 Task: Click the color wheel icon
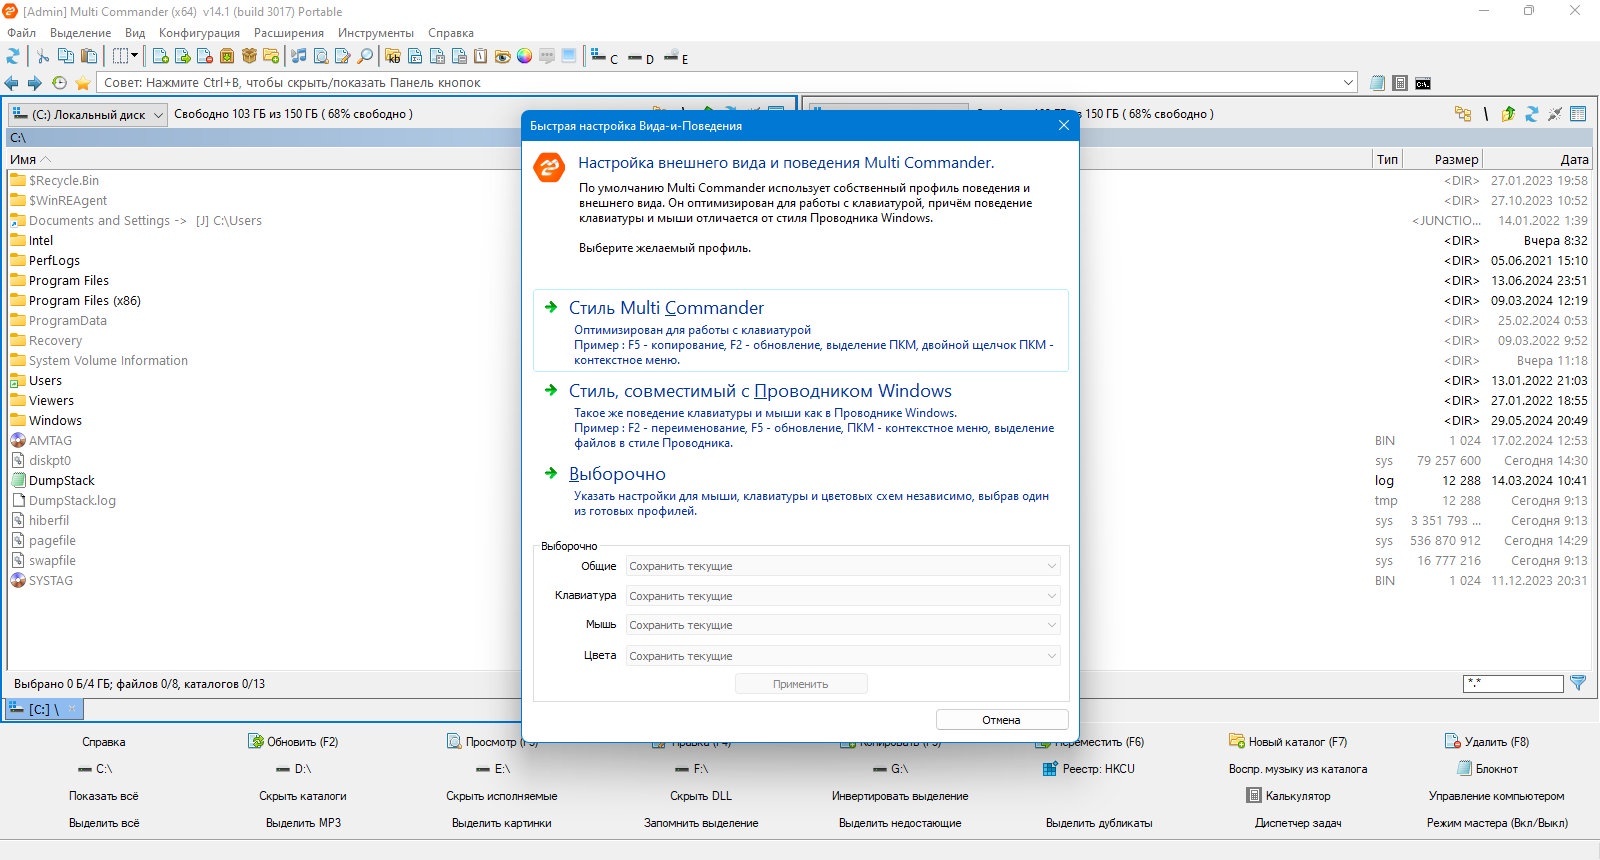524,56
